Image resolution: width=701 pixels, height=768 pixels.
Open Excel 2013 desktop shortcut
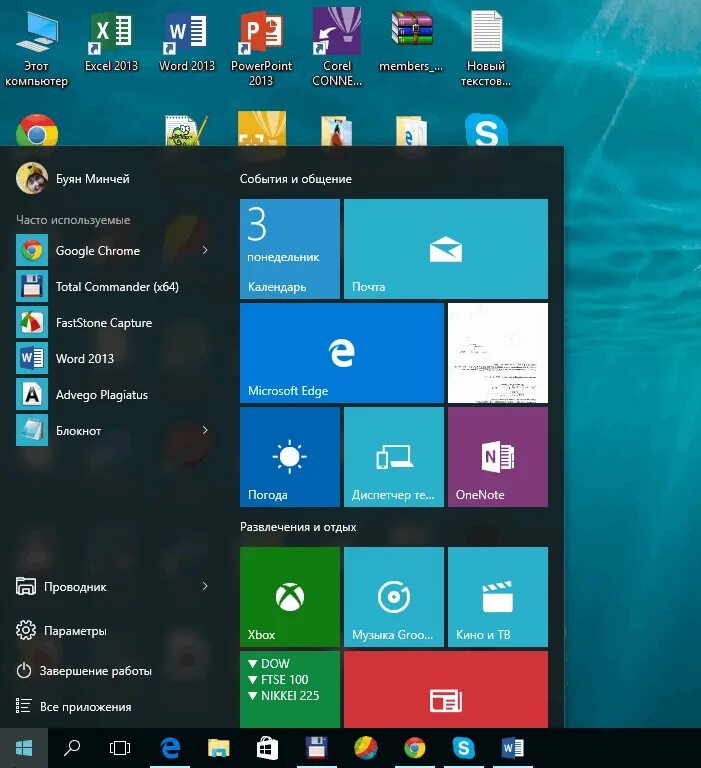click(x=111, y=42)
